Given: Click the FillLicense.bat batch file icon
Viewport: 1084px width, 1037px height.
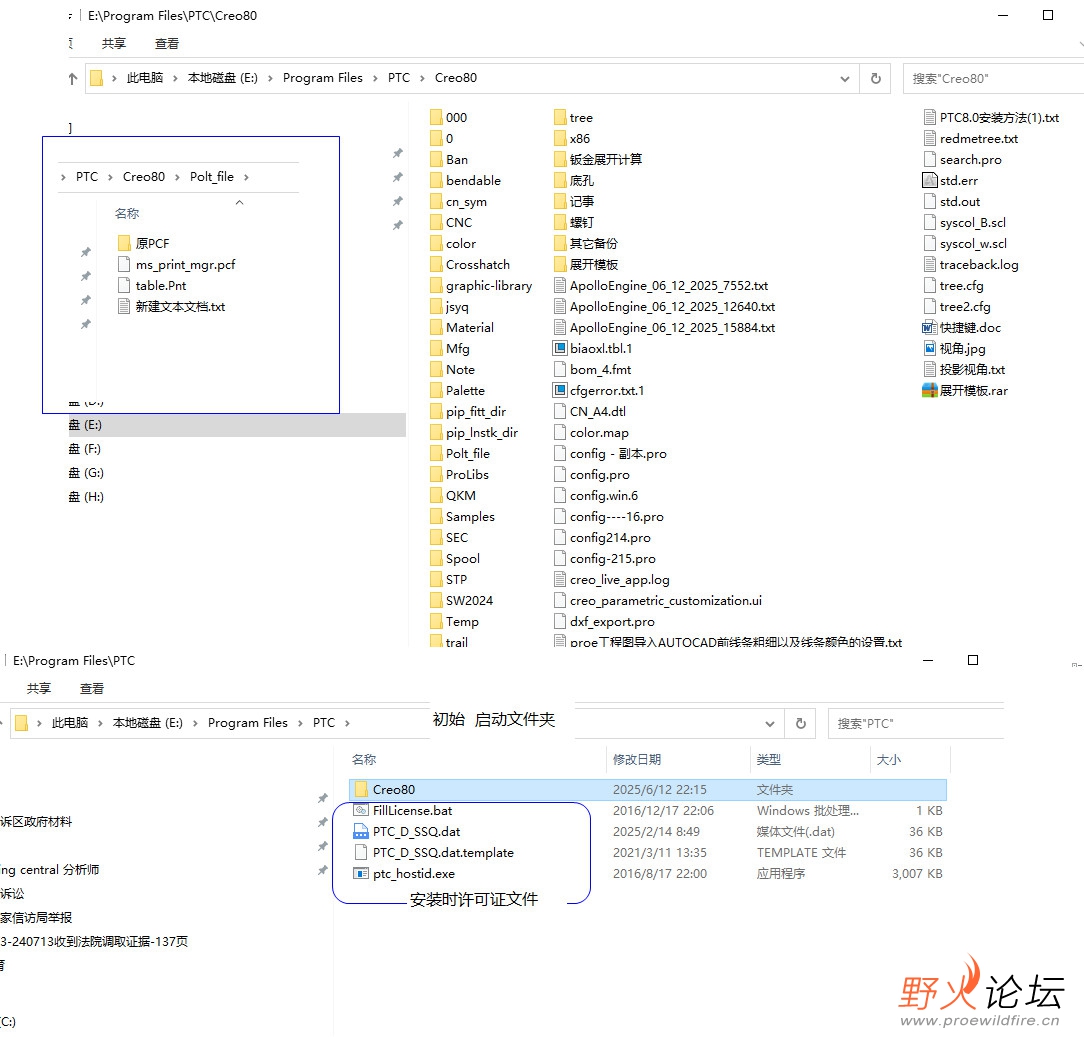Looking at the screenshot, I should coord(361,810).
